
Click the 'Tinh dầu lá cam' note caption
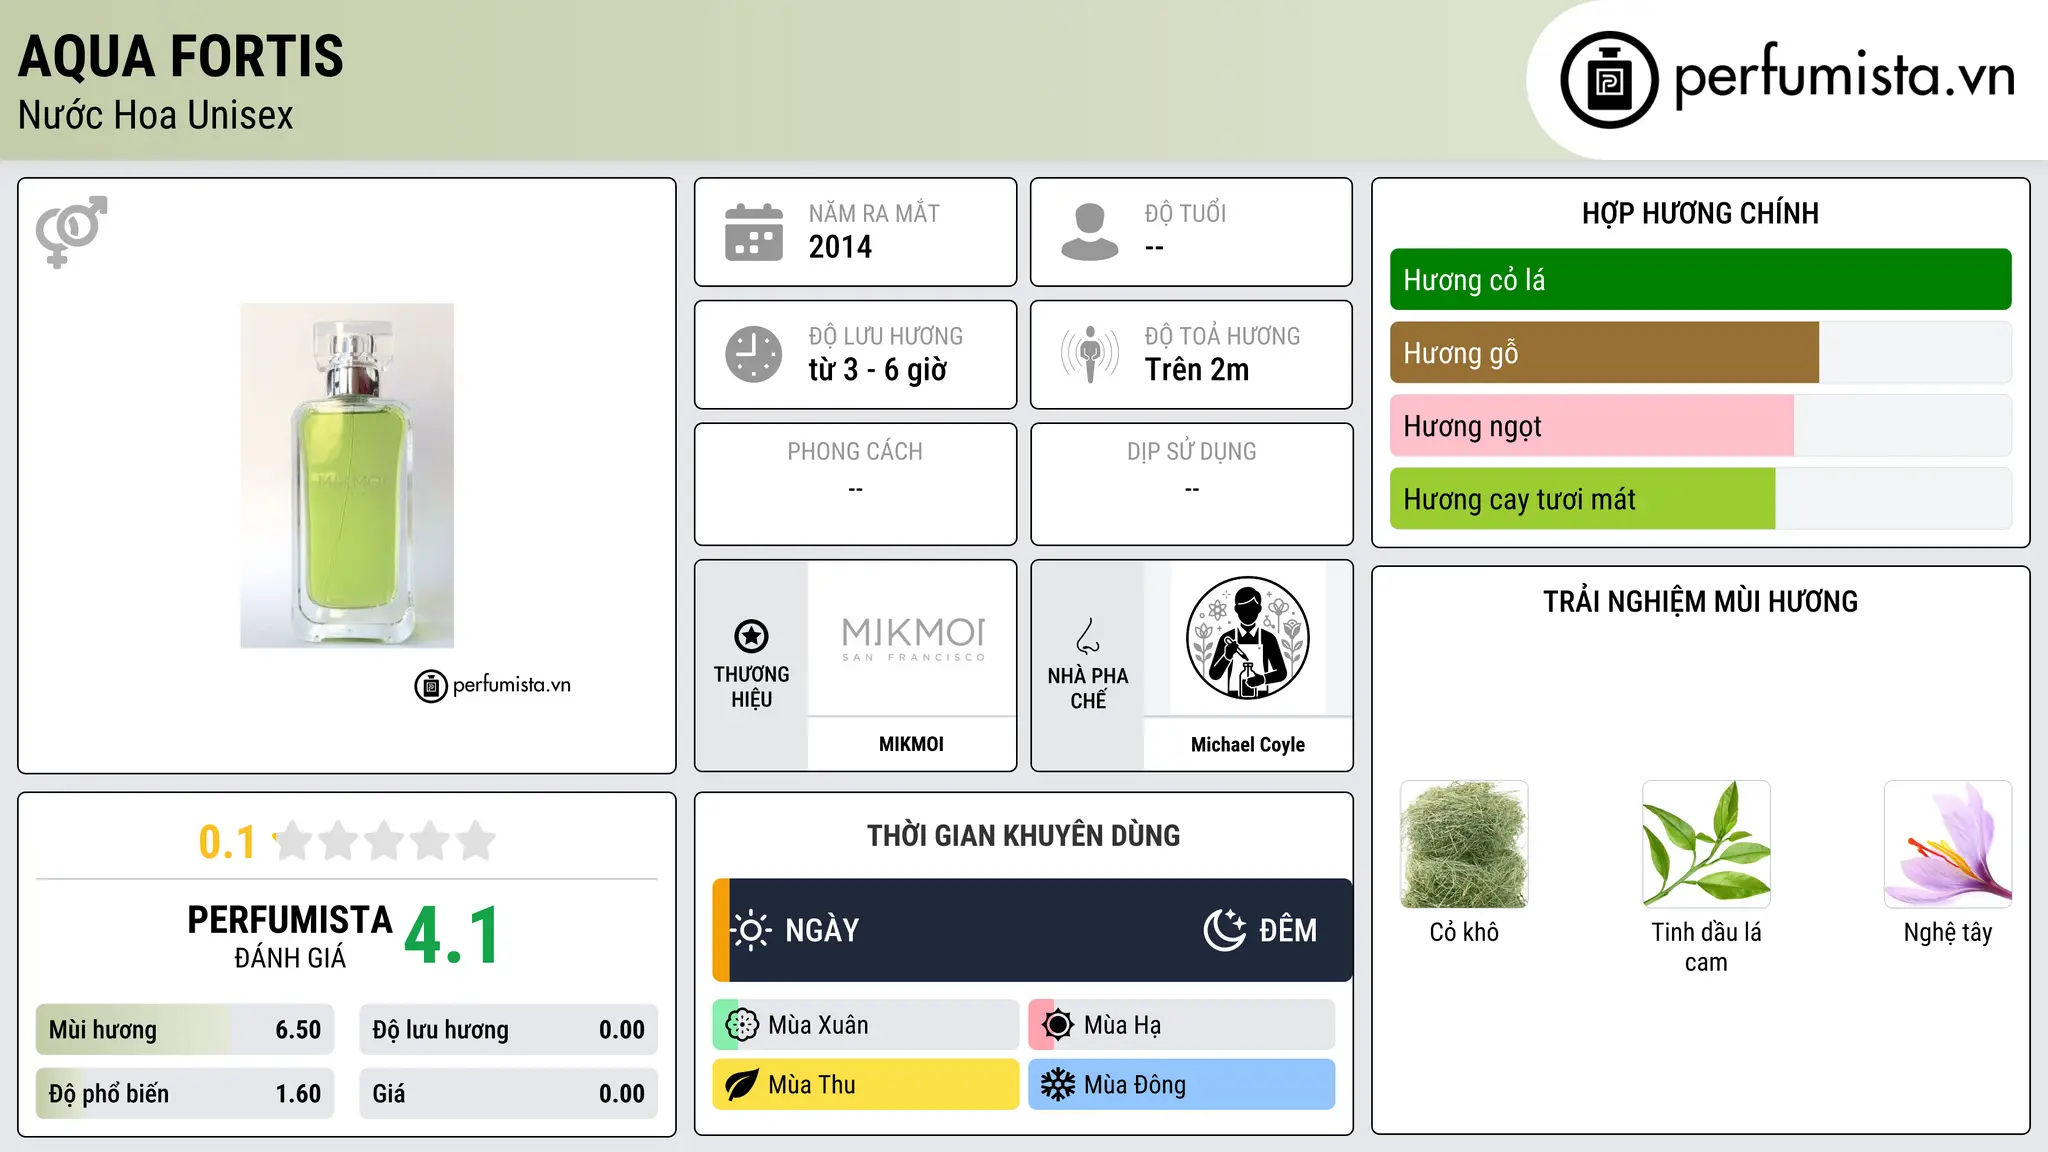click(x=1706, y=947)
